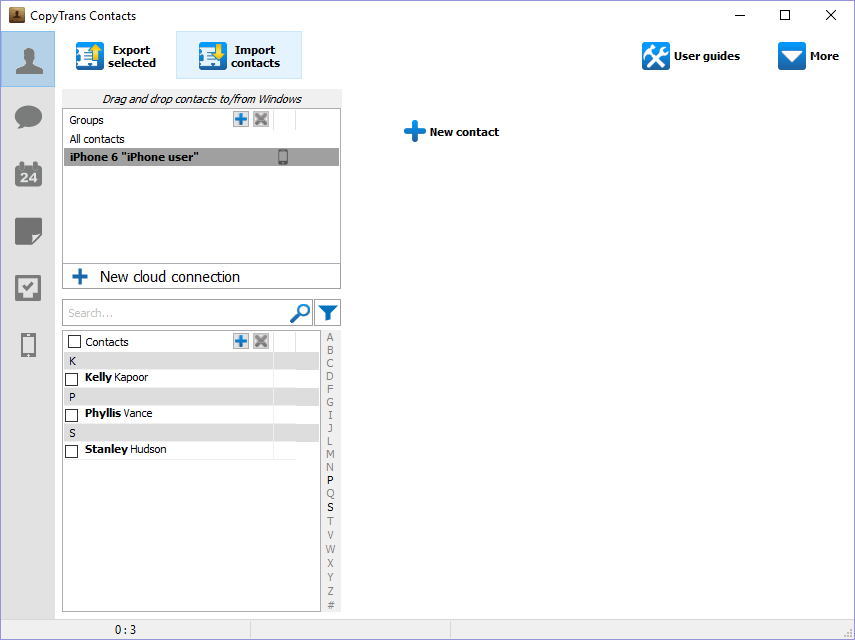855x640 pixels.
Task: Jump to letter P in alphabet index
Action: point(330,480)
